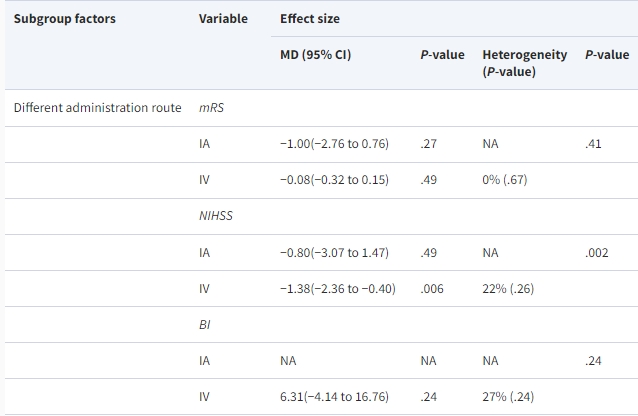This screenshot has width=638, height=416.
Task: Click the 27% (.24) heterogeneity cell
Action: 507,397
